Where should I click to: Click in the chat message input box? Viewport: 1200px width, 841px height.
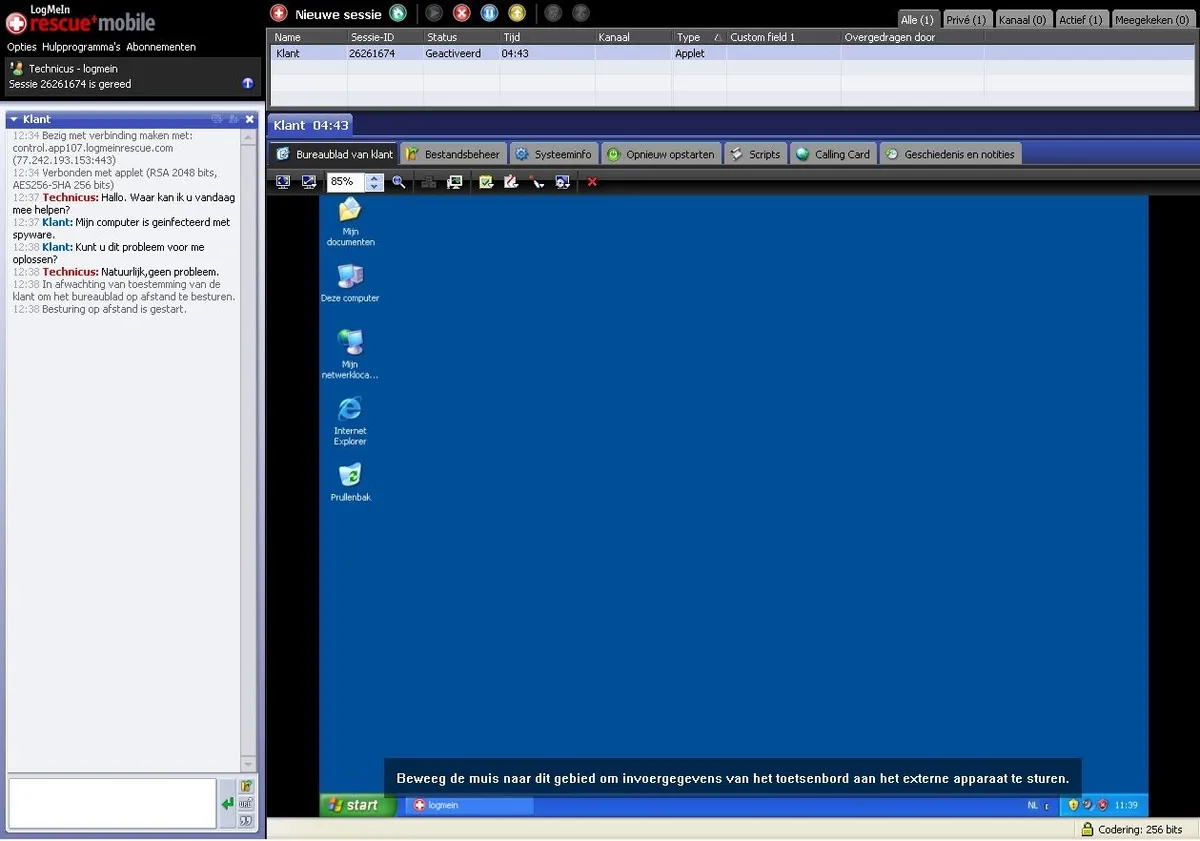112,803
